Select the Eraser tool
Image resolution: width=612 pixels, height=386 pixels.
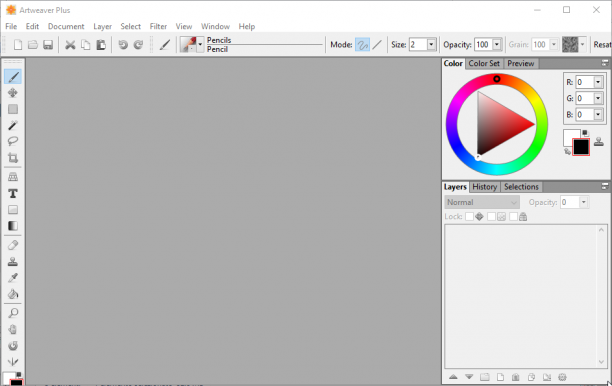pyautogui.click(x=13, y=245)
